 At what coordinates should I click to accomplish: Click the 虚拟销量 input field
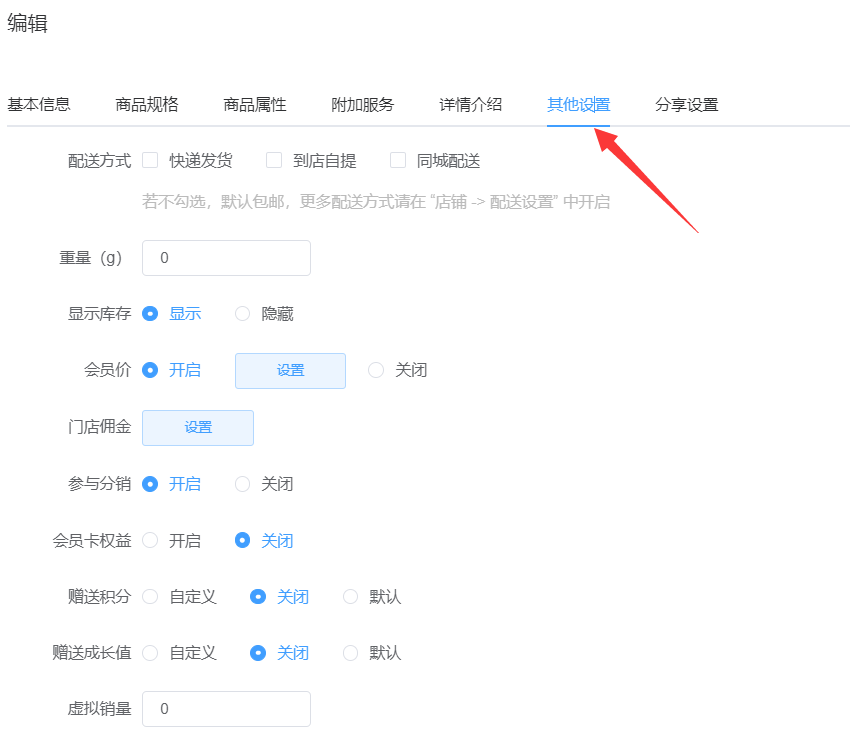[227, 709]
